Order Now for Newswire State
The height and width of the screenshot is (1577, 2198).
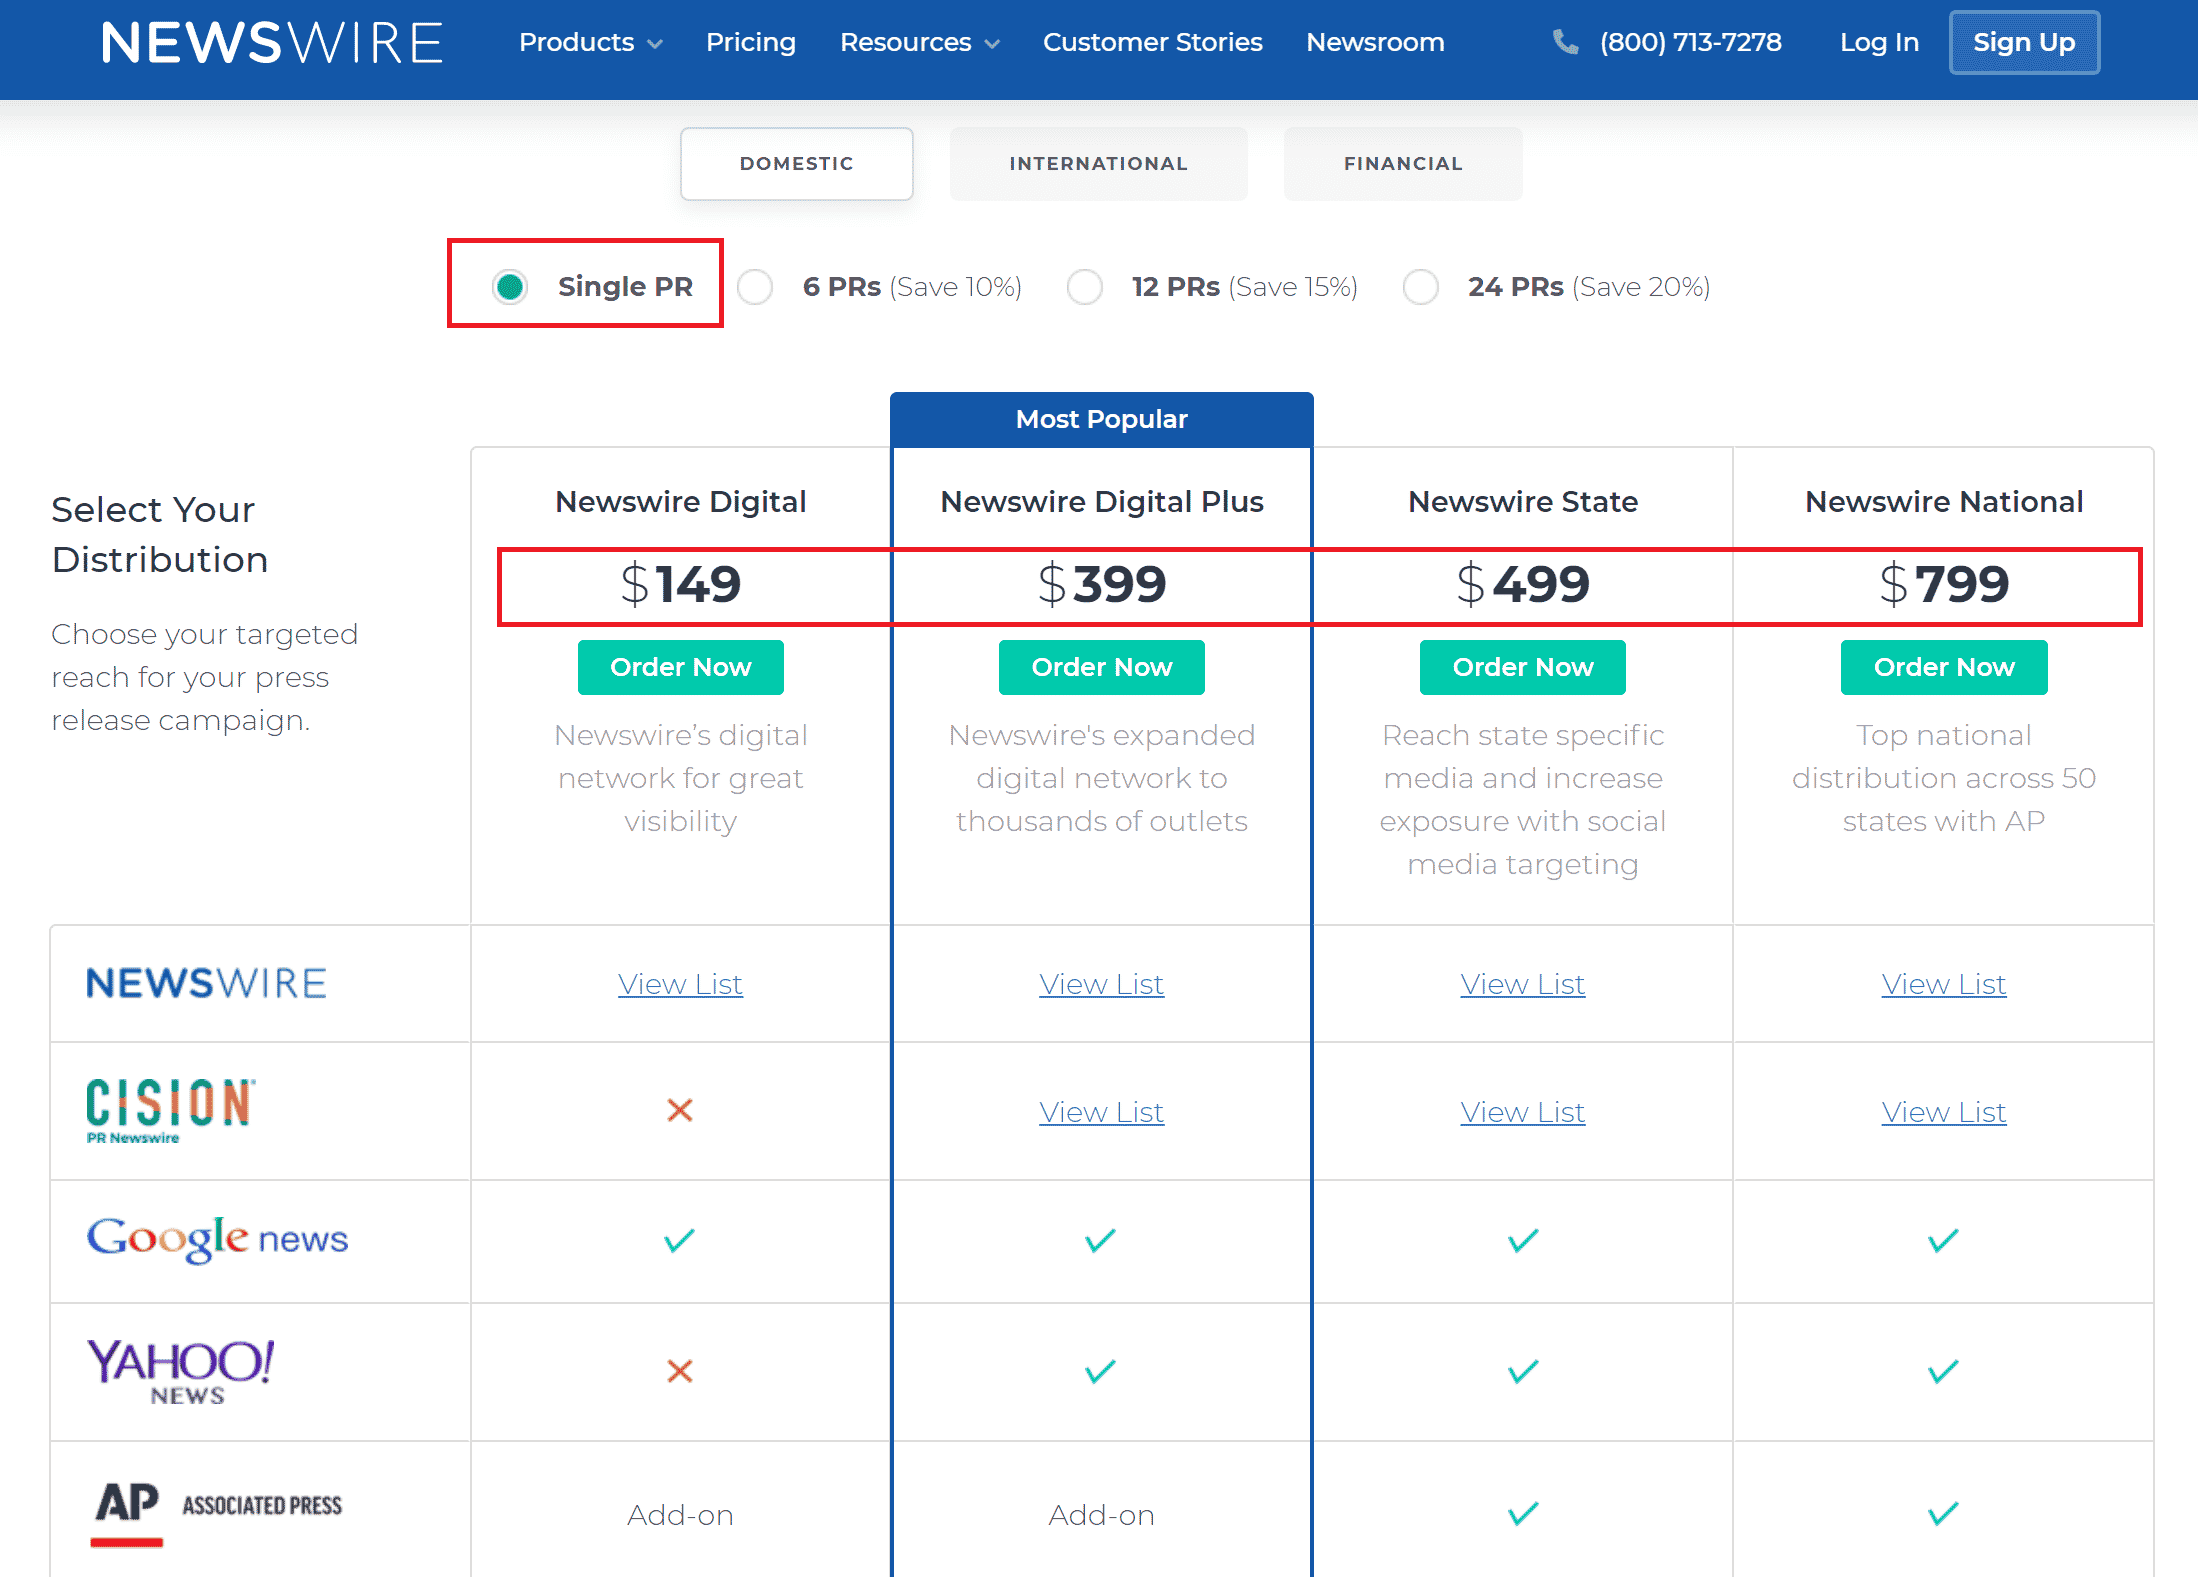click(1523, 667)
